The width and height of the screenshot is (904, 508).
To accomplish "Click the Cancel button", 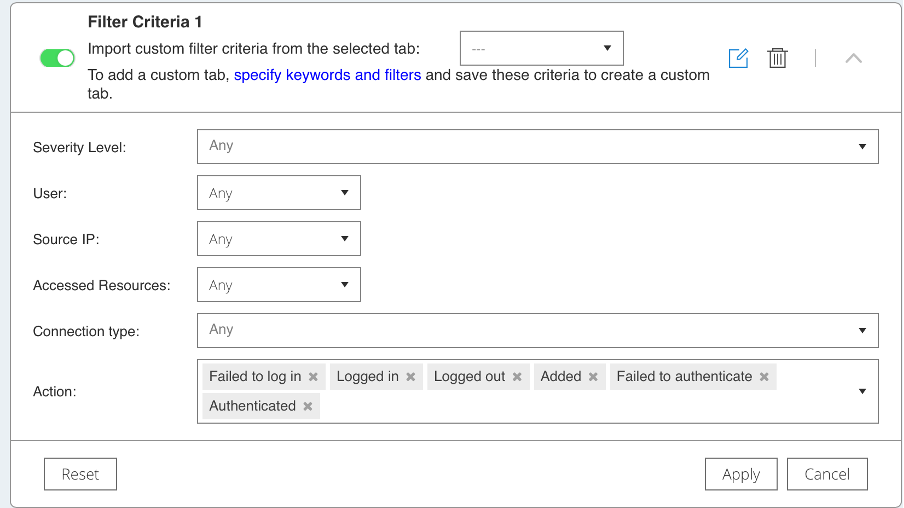I will point(826,474).
